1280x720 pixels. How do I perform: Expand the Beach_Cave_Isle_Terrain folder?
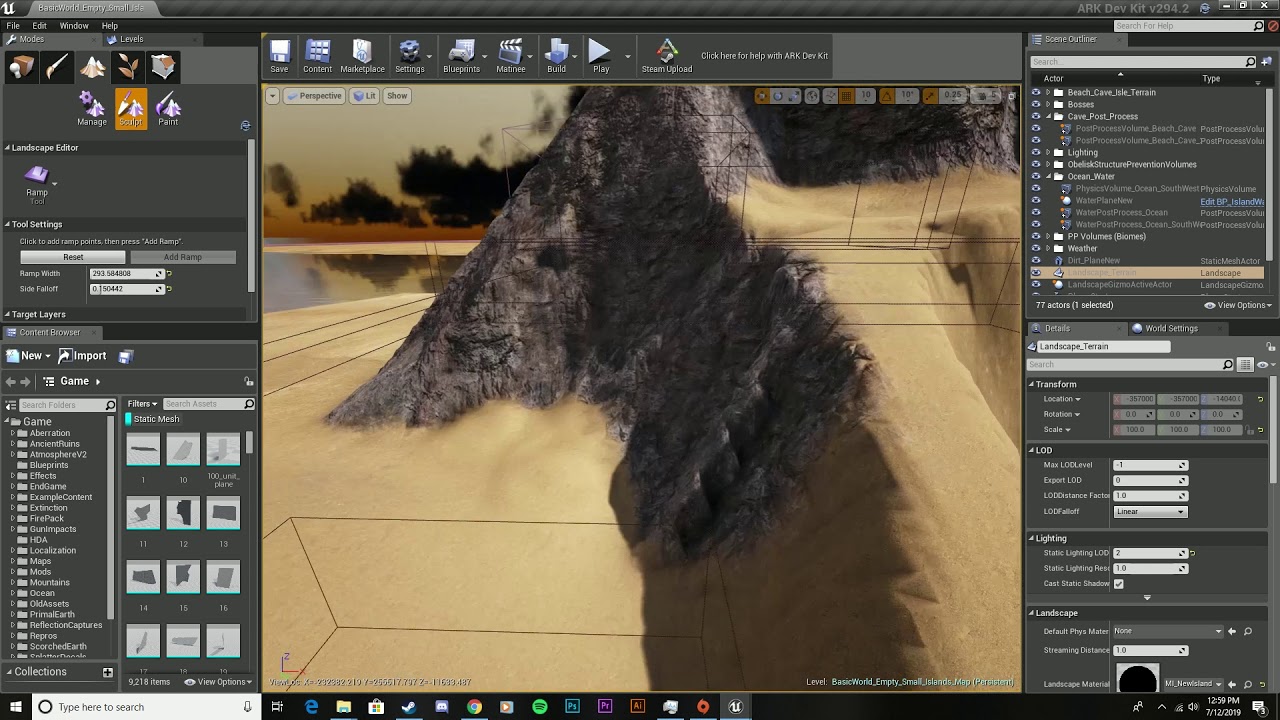(1048, 92)
